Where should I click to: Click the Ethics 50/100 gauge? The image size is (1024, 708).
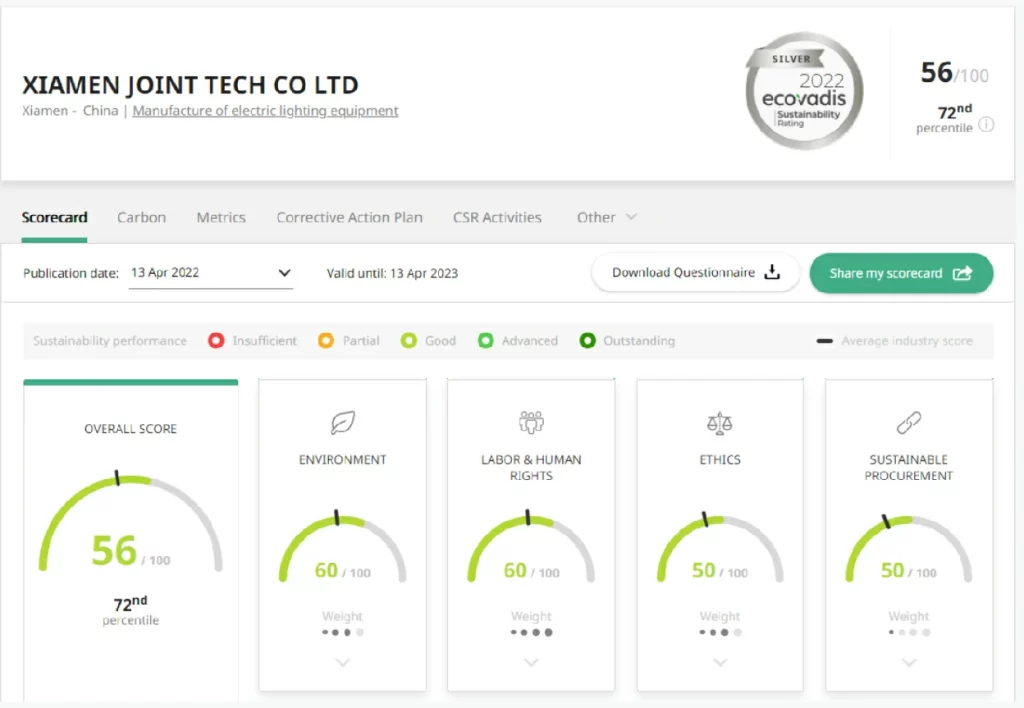(720, 547)
